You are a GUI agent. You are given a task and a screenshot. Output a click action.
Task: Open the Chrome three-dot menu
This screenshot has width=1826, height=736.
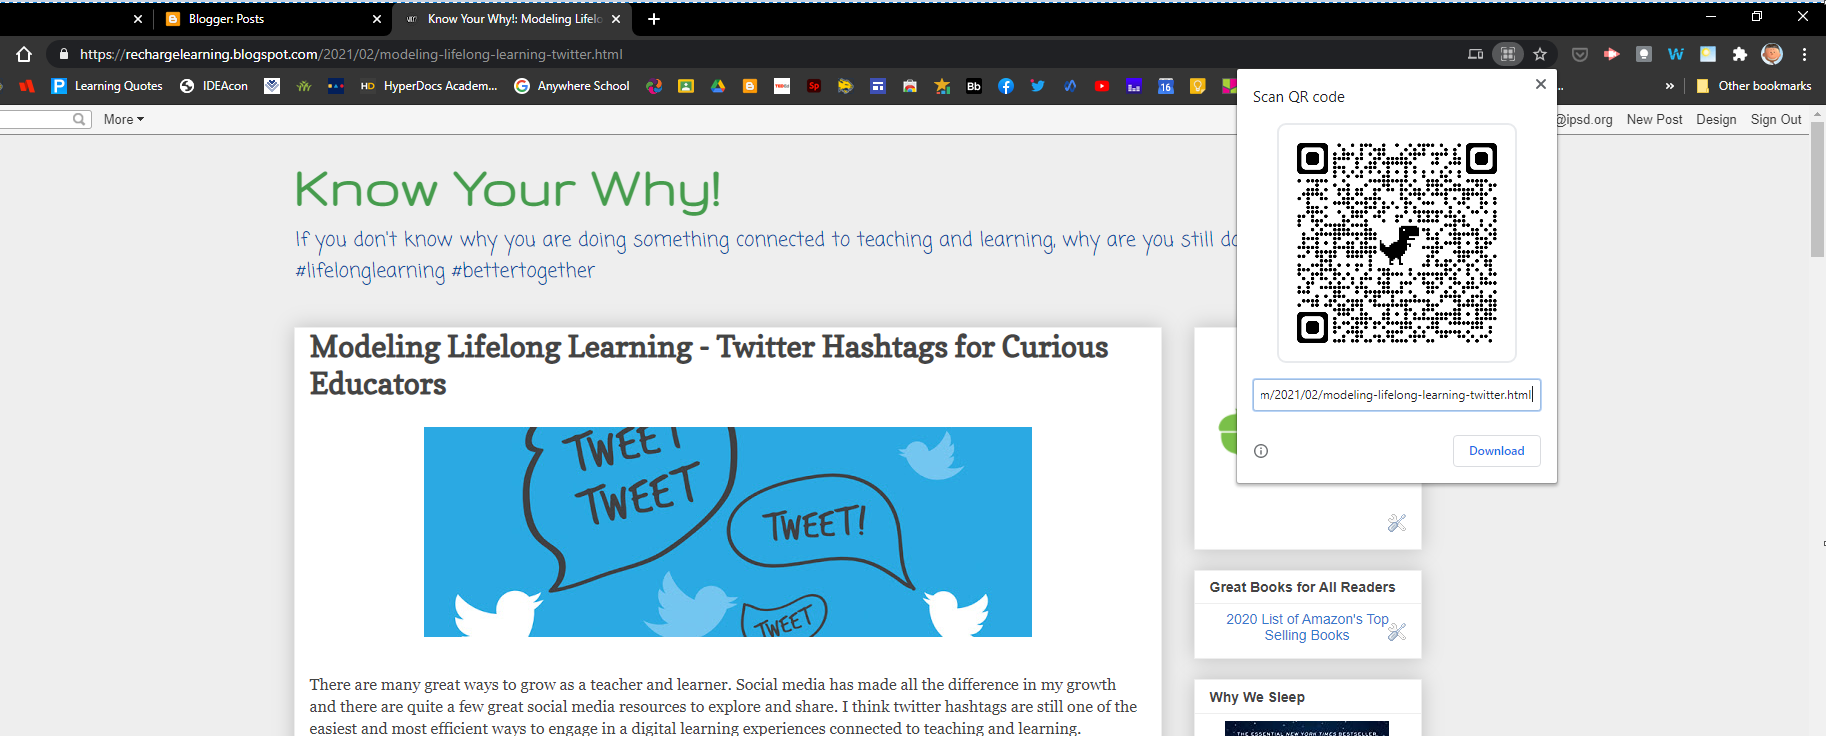[x=1805, y=54]
